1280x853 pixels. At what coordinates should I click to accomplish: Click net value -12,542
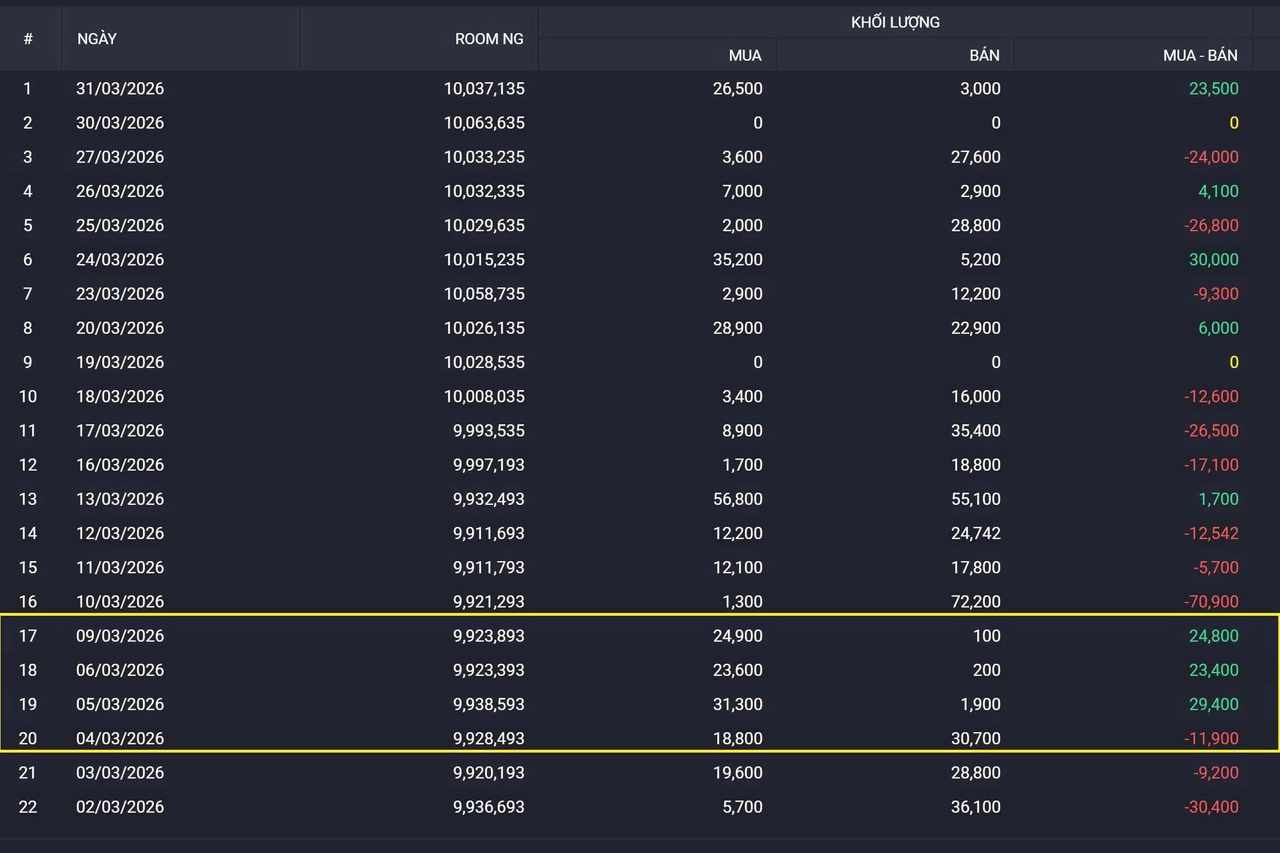click(x=1211, y=533)
